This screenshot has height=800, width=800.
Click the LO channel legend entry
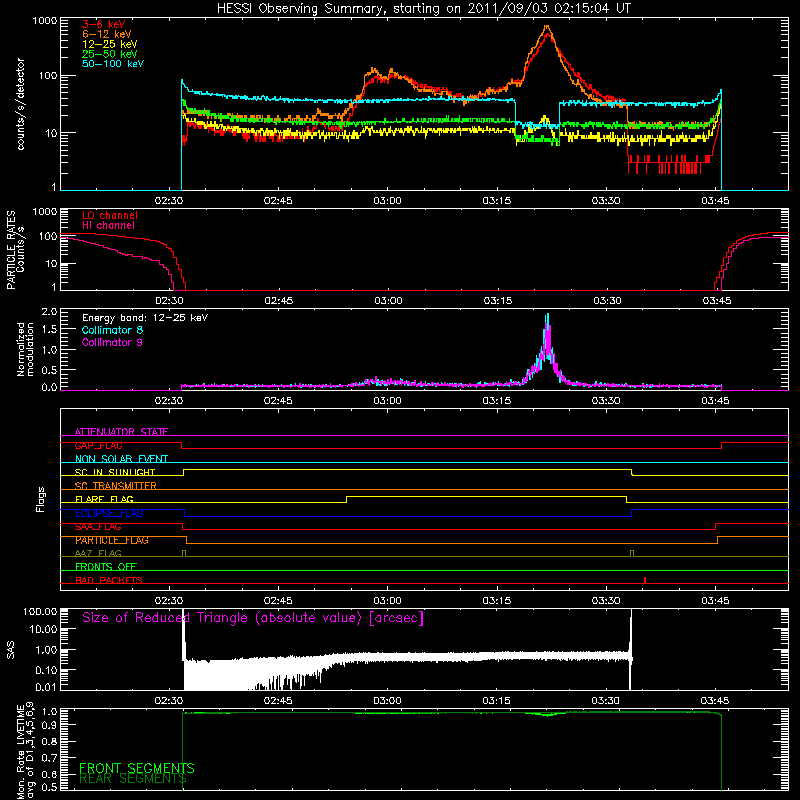coord(110,215)
